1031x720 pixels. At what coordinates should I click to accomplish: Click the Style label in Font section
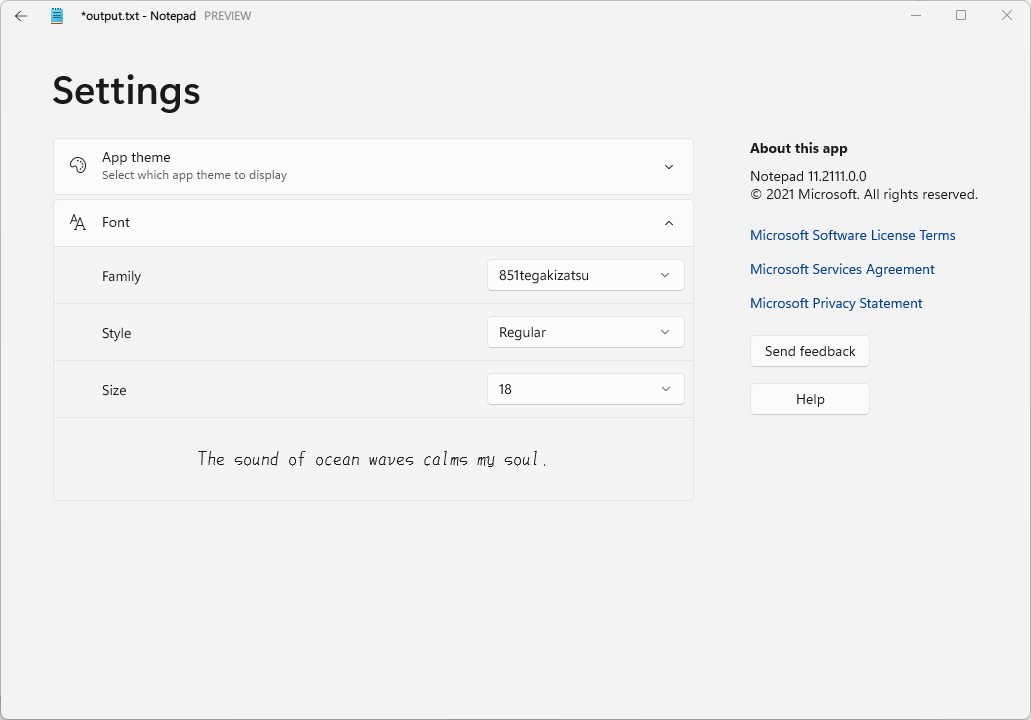click(x=116, y=333)
